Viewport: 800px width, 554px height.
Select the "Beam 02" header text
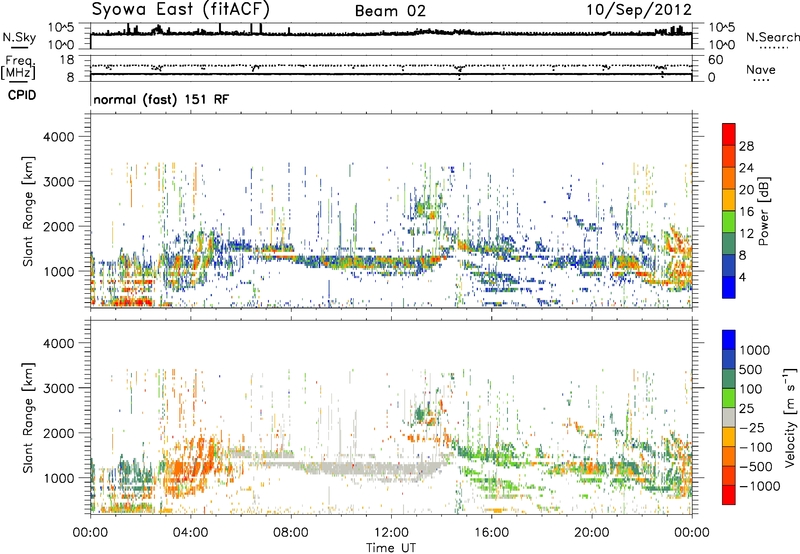(x=390, y=11)
